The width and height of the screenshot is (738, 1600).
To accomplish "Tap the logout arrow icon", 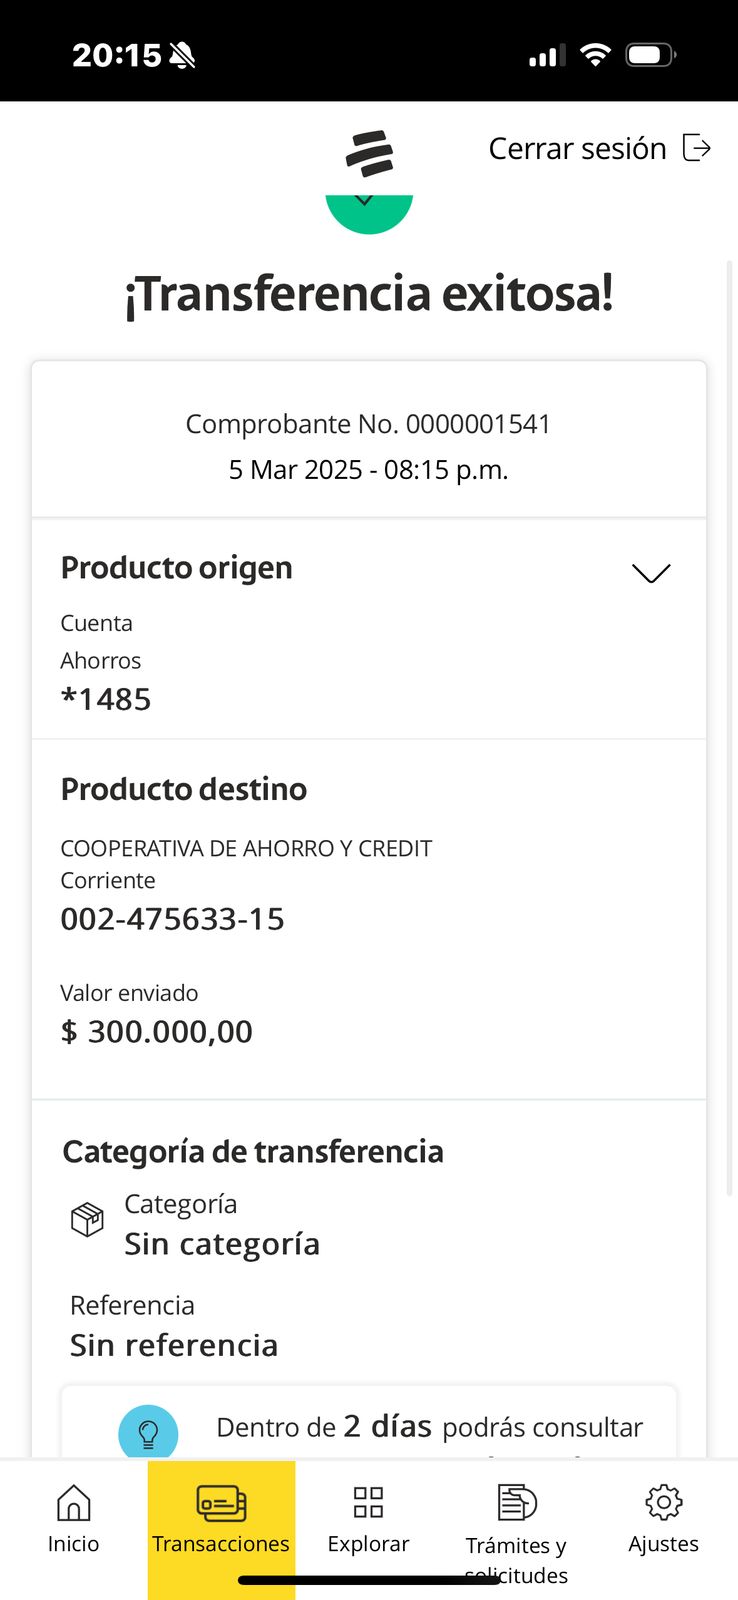I will (696, 148).
